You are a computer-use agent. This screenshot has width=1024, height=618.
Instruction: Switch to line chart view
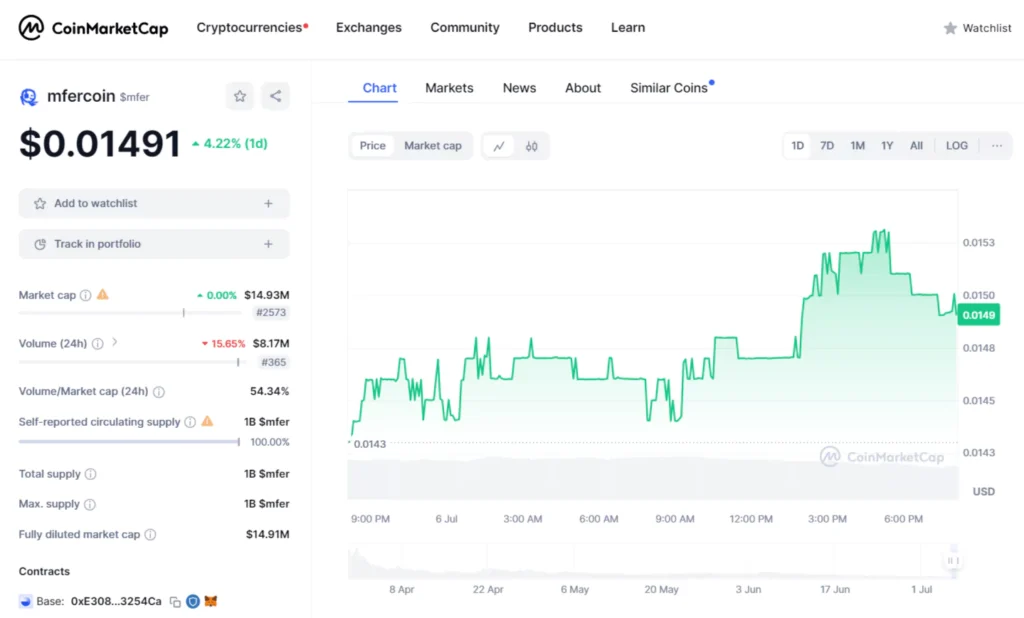click(x=499, y=146)
